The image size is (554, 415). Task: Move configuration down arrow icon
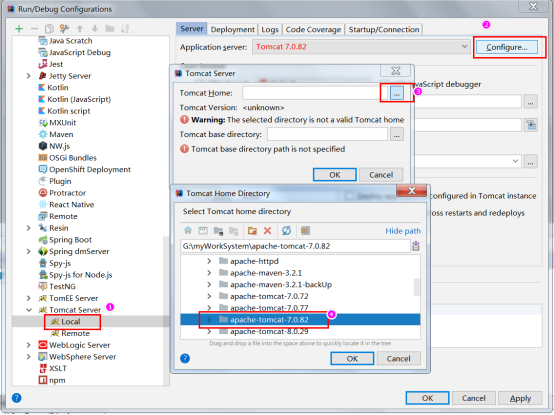pyautogui.click(x=95, y=29)
